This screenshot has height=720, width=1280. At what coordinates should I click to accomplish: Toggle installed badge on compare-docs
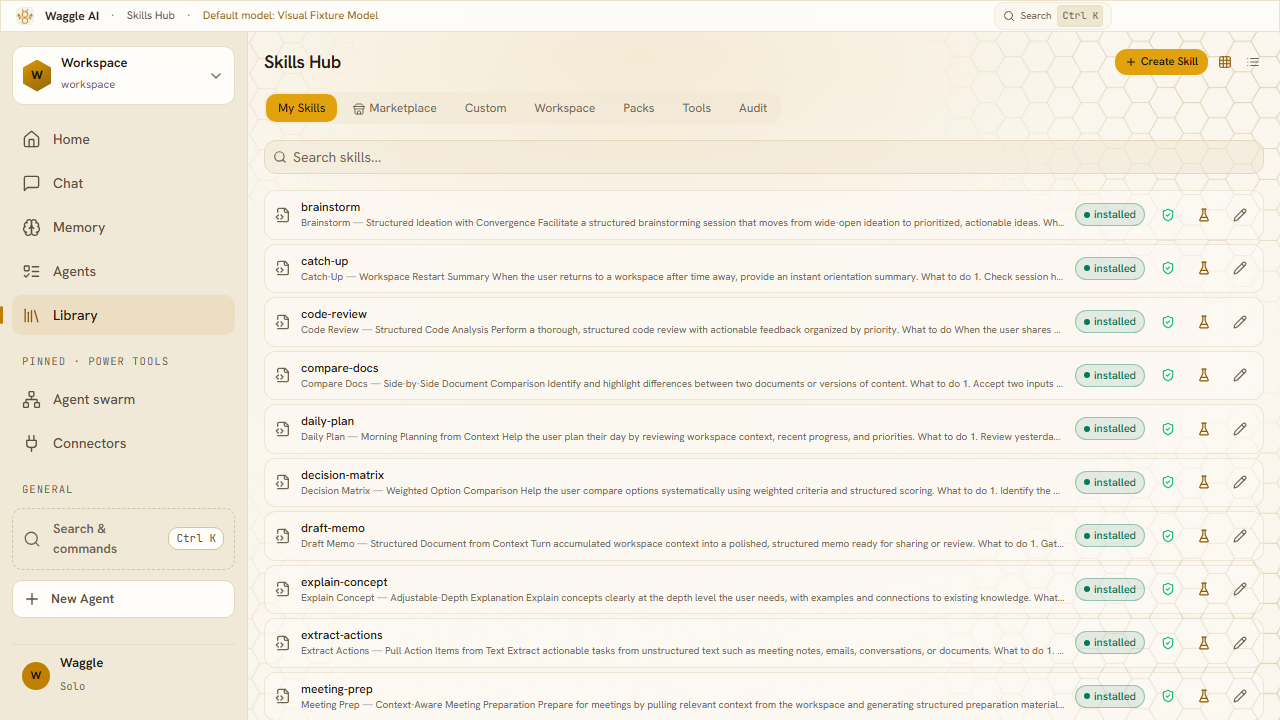(1110, 375)
